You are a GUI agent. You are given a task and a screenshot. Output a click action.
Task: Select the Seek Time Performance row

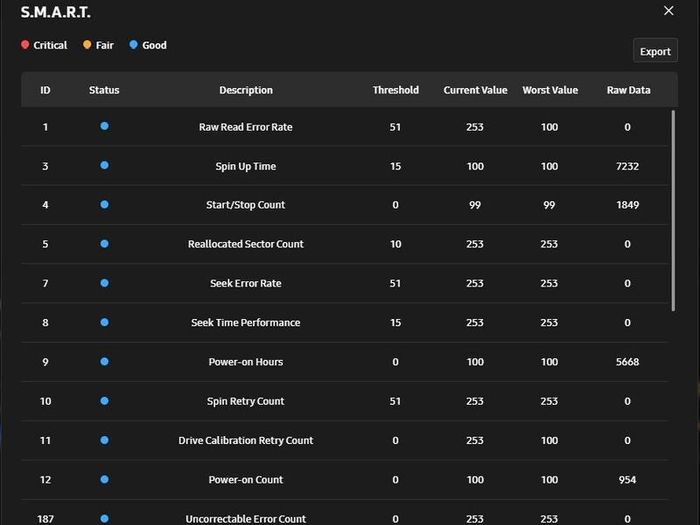(345, 323)
